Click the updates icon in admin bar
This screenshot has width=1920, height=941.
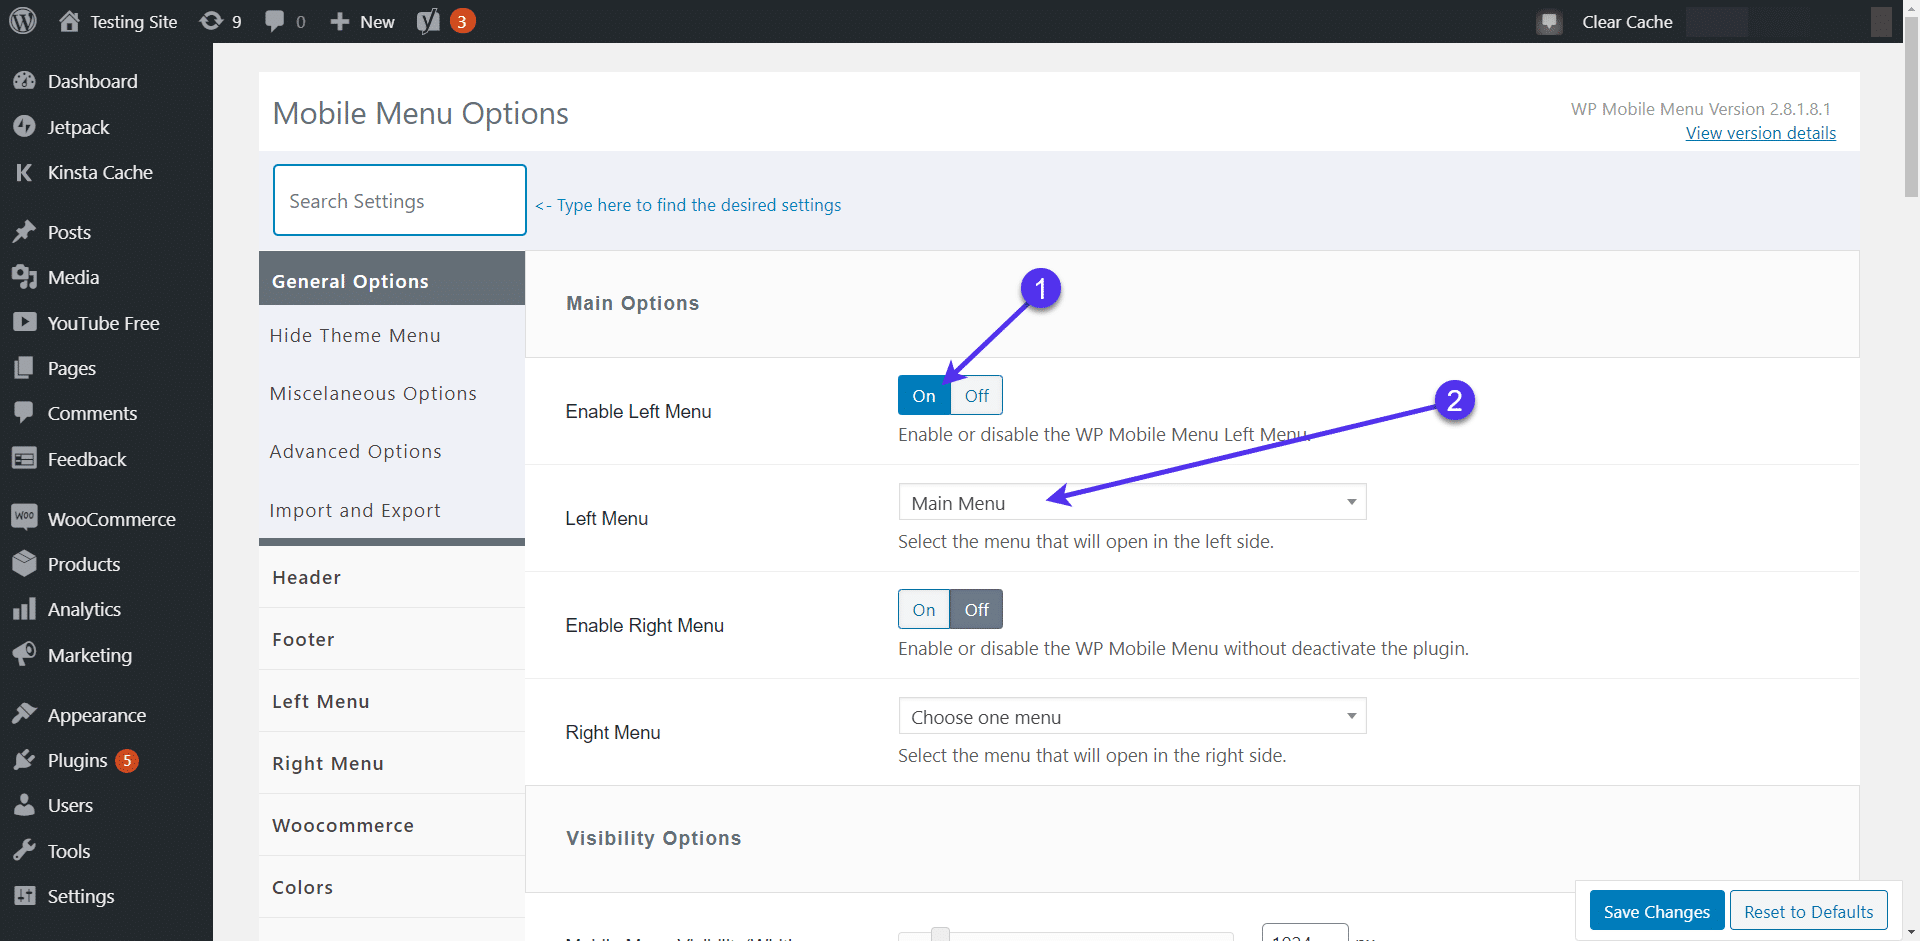(x=211, y=21)
